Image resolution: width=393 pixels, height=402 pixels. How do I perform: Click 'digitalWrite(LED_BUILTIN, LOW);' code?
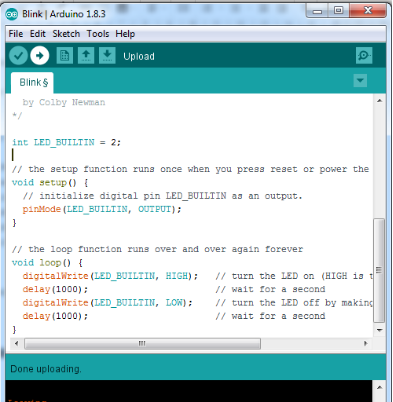107,303
